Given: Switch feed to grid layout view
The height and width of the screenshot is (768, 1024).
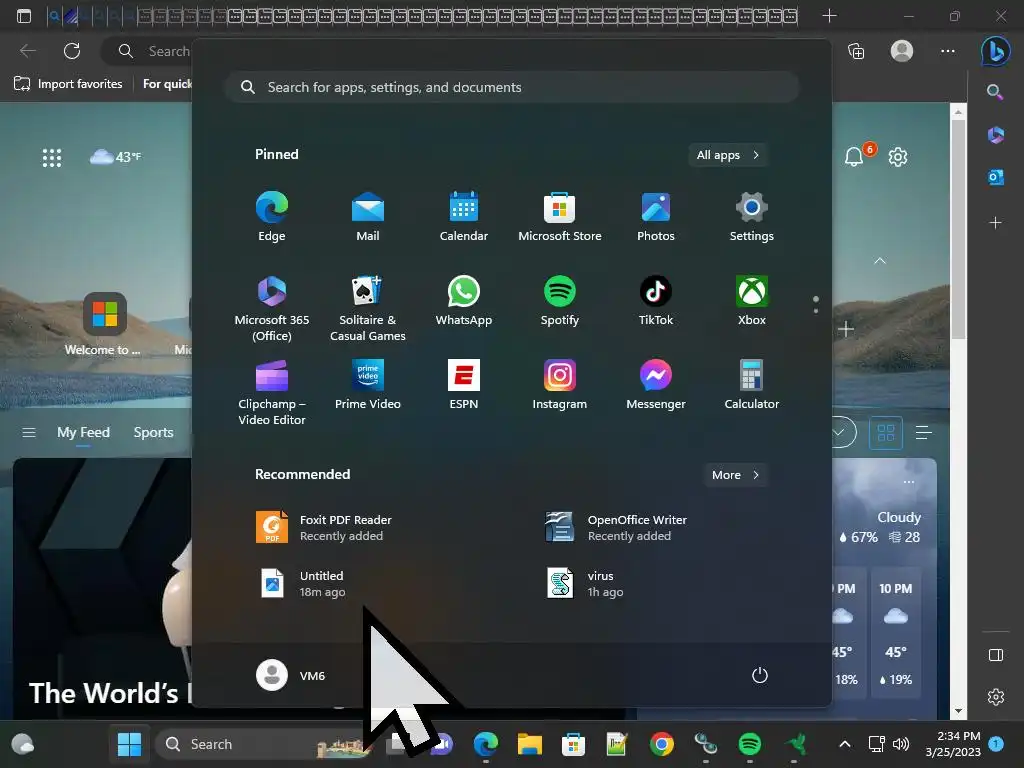Looking at the screenshot, I should click(x=886, y=432).
